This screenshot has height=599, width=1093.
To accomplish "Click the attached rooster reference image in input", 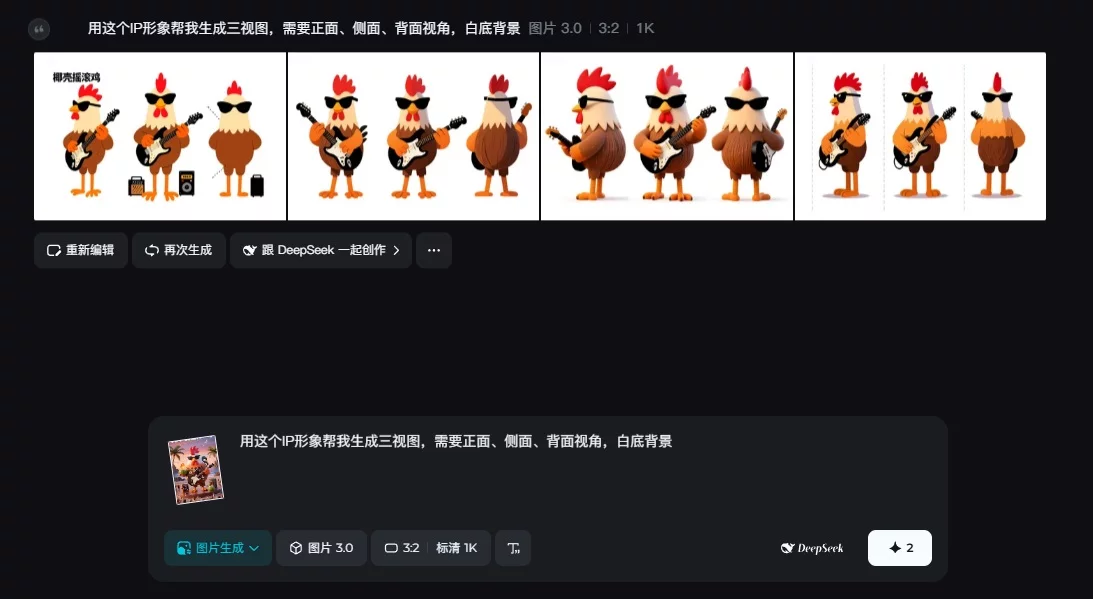I will [x=196, y=469].
